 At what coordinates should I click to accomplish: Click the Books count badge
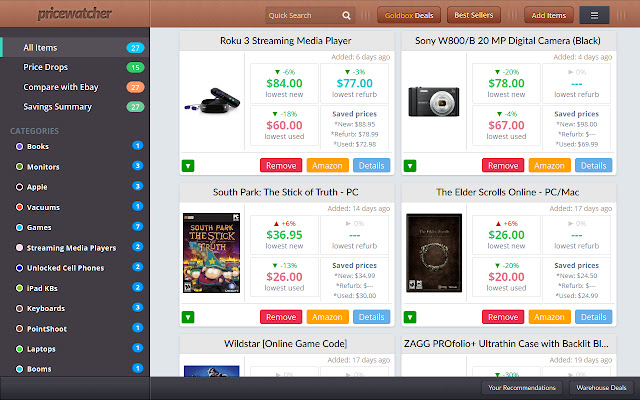pos(138,146)
